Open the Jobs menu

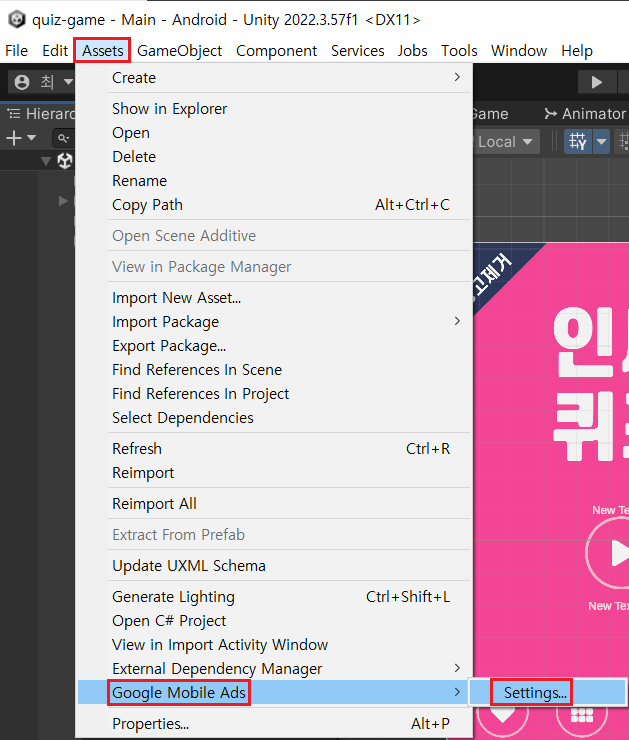click(412, 50)
